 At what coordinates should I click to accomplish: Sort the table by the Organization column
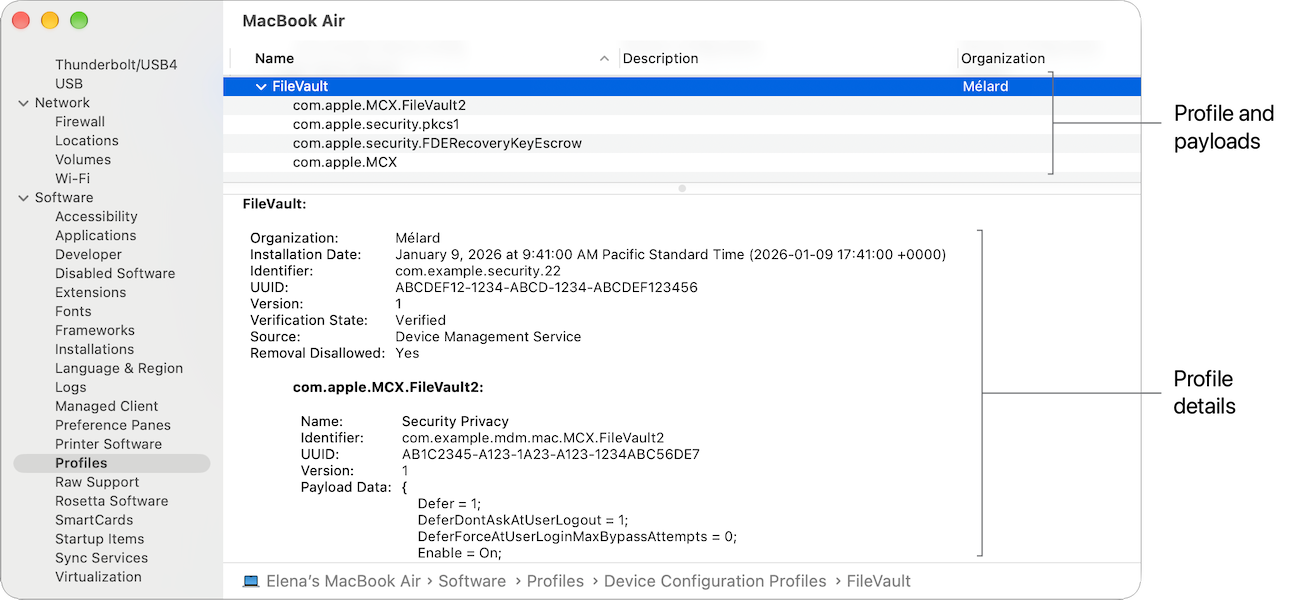coord(1003,59)
